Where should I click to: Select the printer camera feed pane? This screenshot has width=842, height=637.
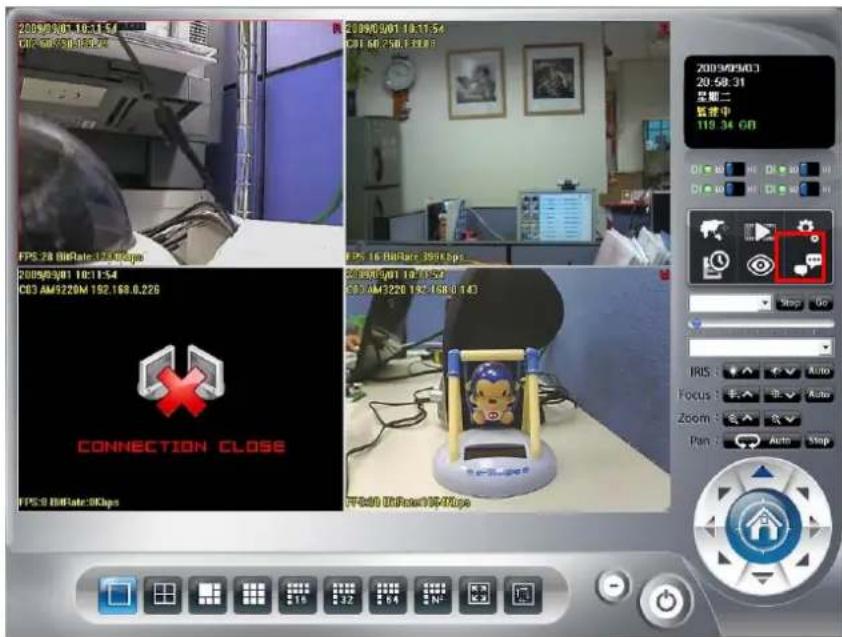[180, 143]
